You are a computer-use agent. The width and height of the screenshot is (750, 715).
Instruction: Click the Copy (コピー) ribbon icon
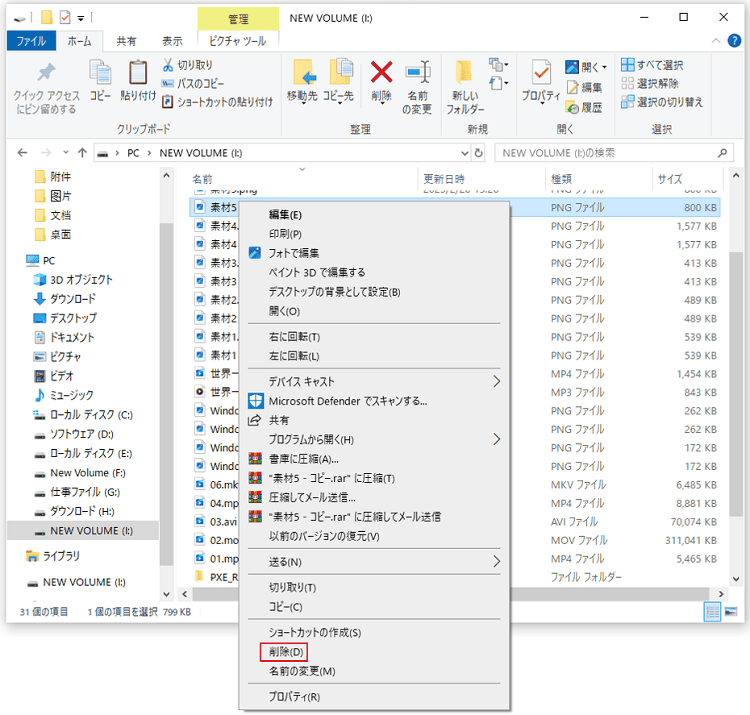[100, 73]
